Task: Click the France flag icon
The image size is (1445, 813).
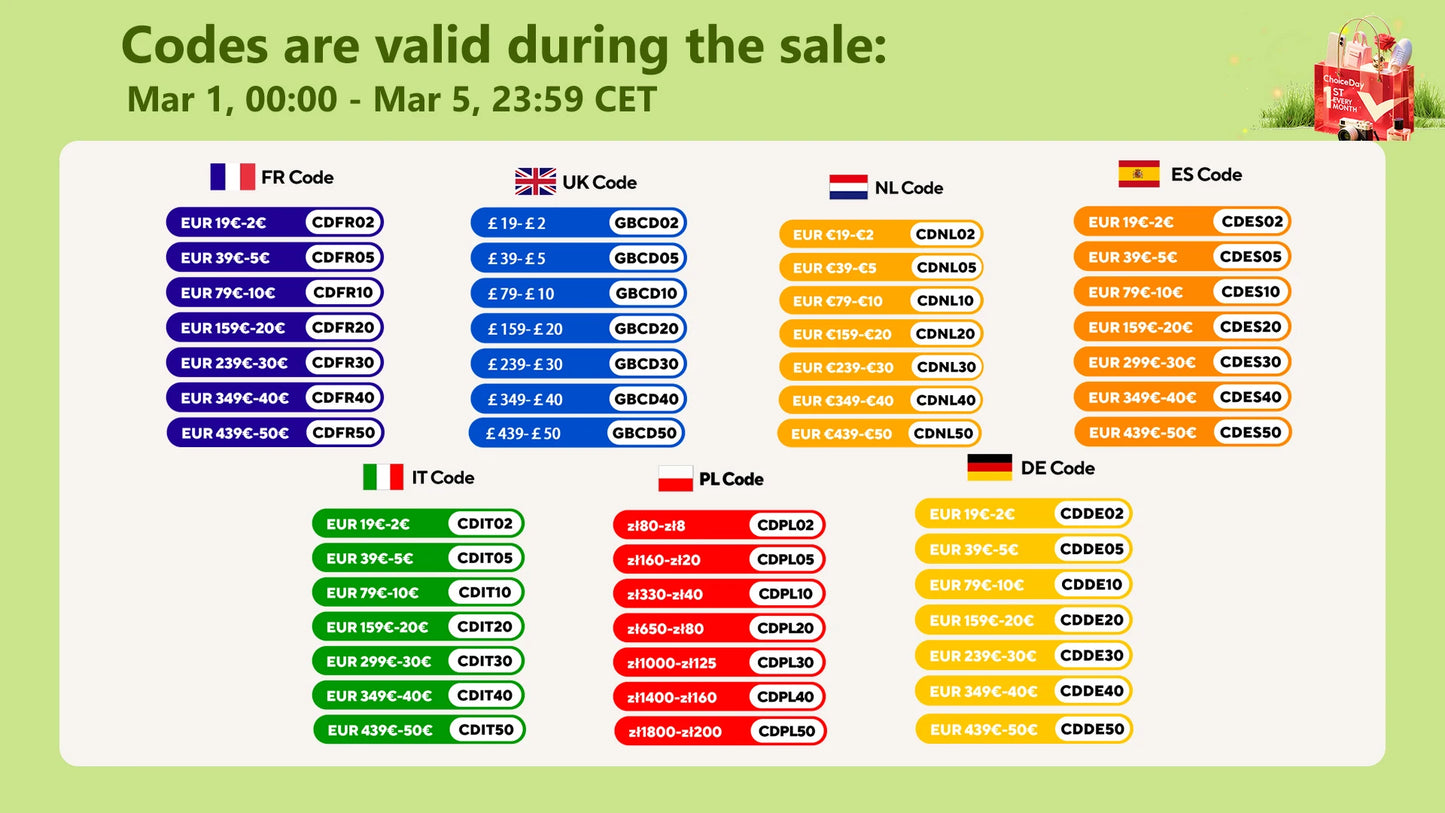Action: 232,177
